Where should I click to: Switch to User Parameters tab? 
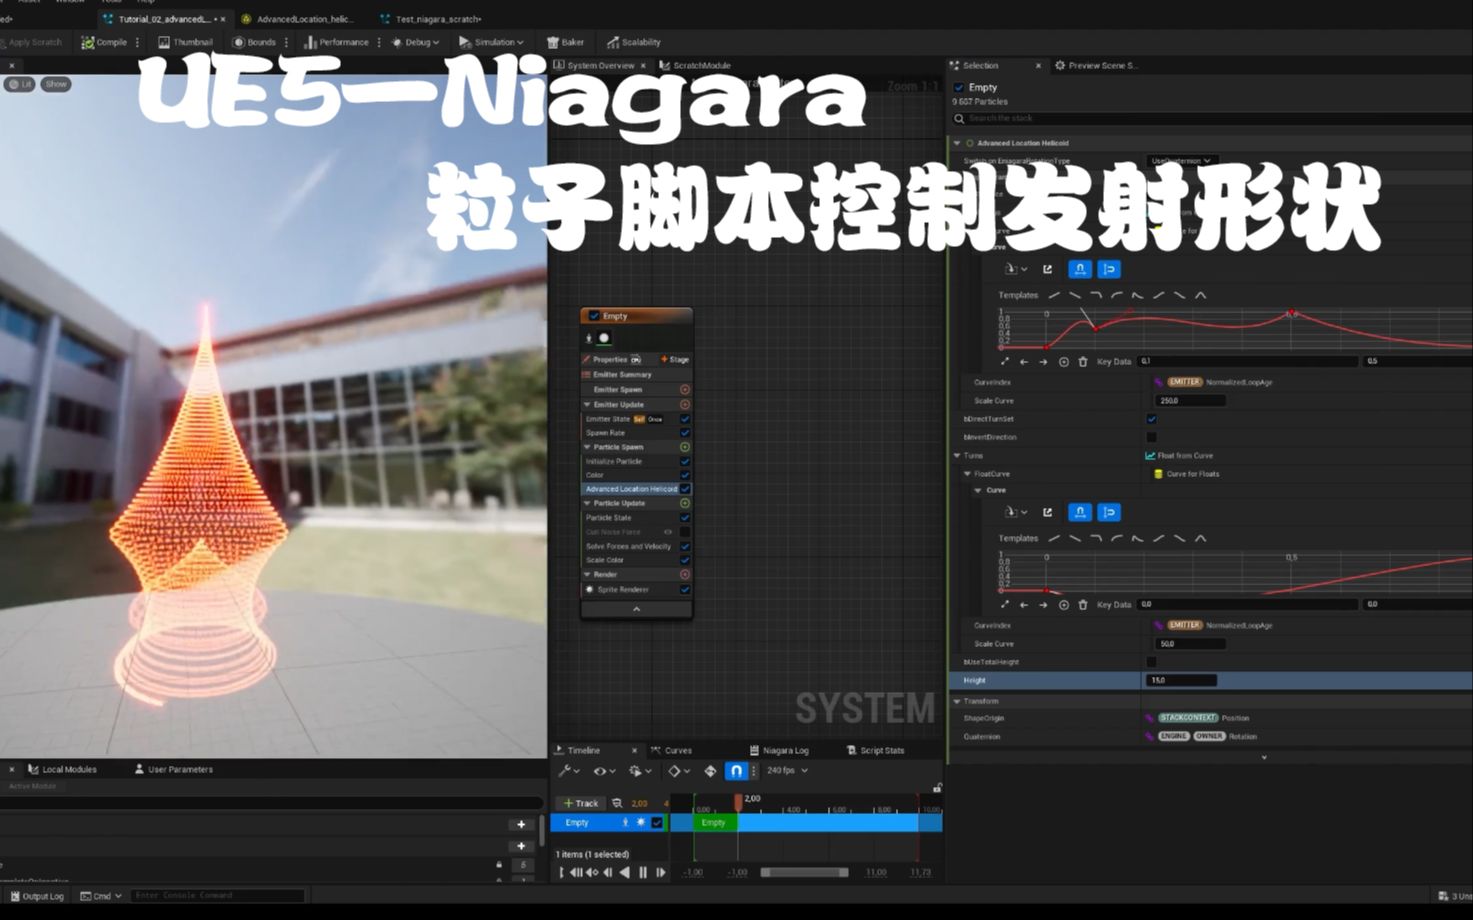pyautogui.click(x=173, y=769)
